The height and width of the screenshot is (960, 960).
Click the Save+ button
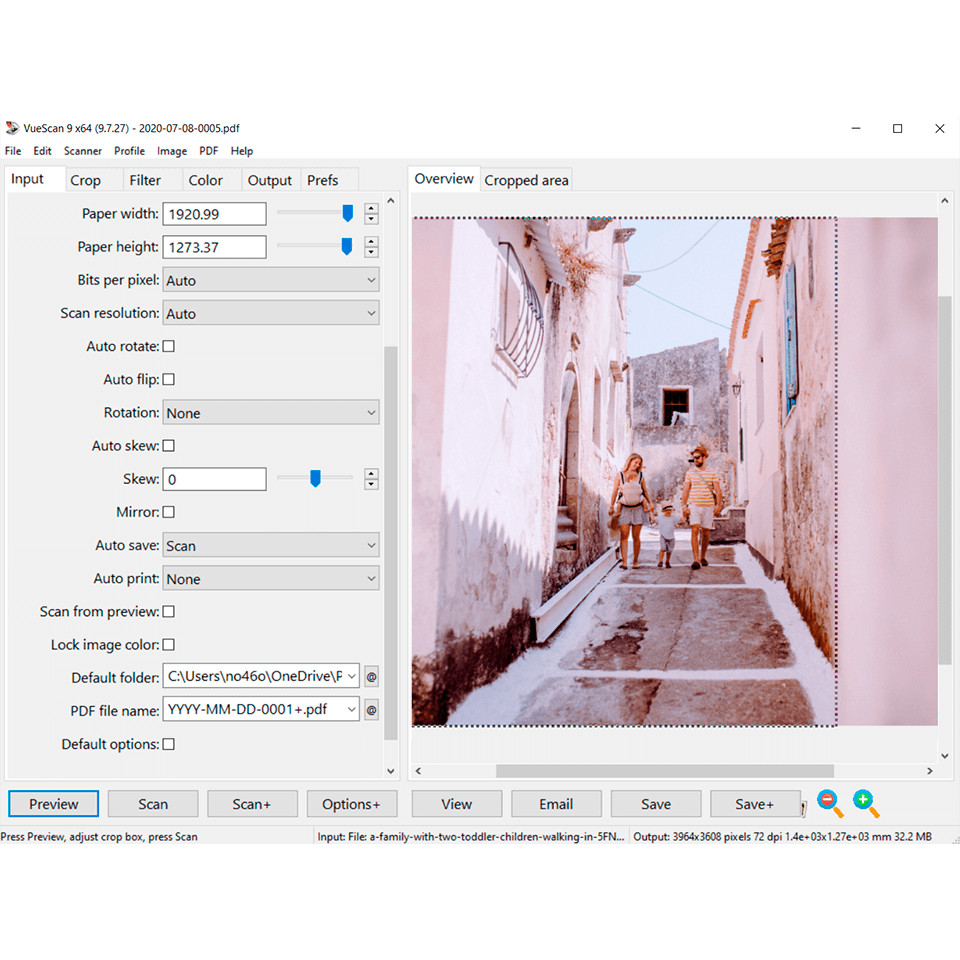[754, 804]
